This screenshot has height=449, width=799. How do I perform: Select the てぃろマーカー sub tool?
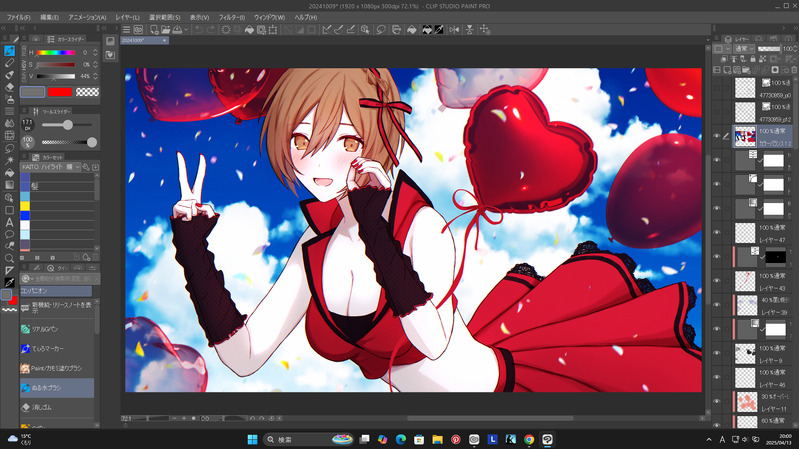57,349
